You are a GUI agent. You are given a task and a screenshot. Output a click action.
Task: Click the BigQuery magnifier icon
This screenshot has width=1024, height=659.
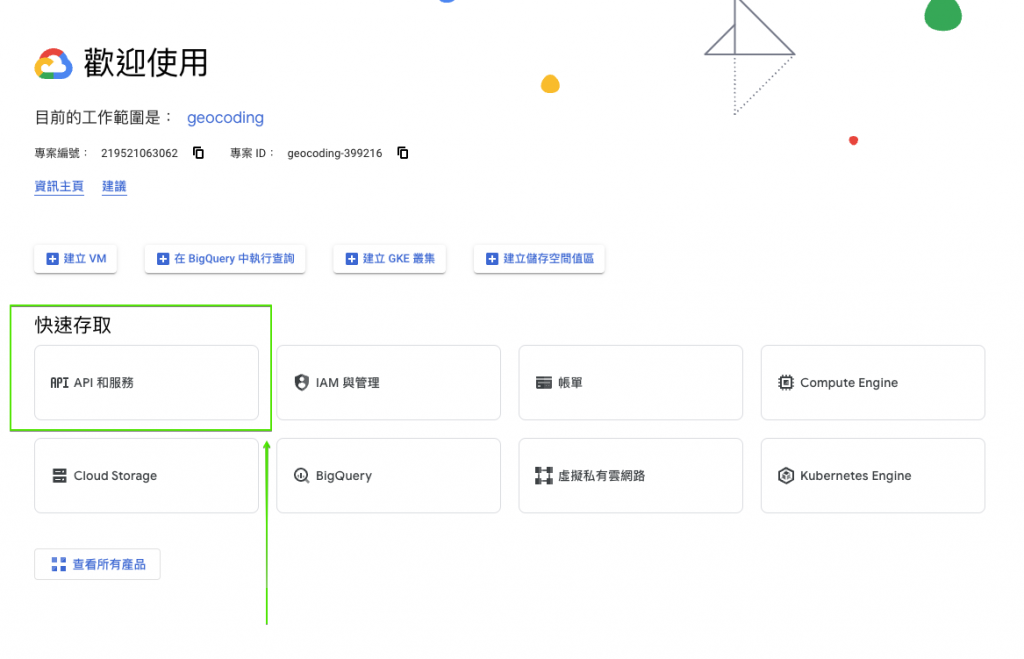tap(302, 475)
